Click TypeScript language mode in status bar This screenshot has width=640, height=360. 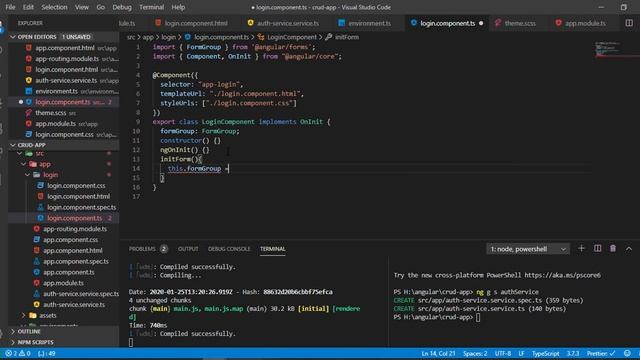click(545, 353)
